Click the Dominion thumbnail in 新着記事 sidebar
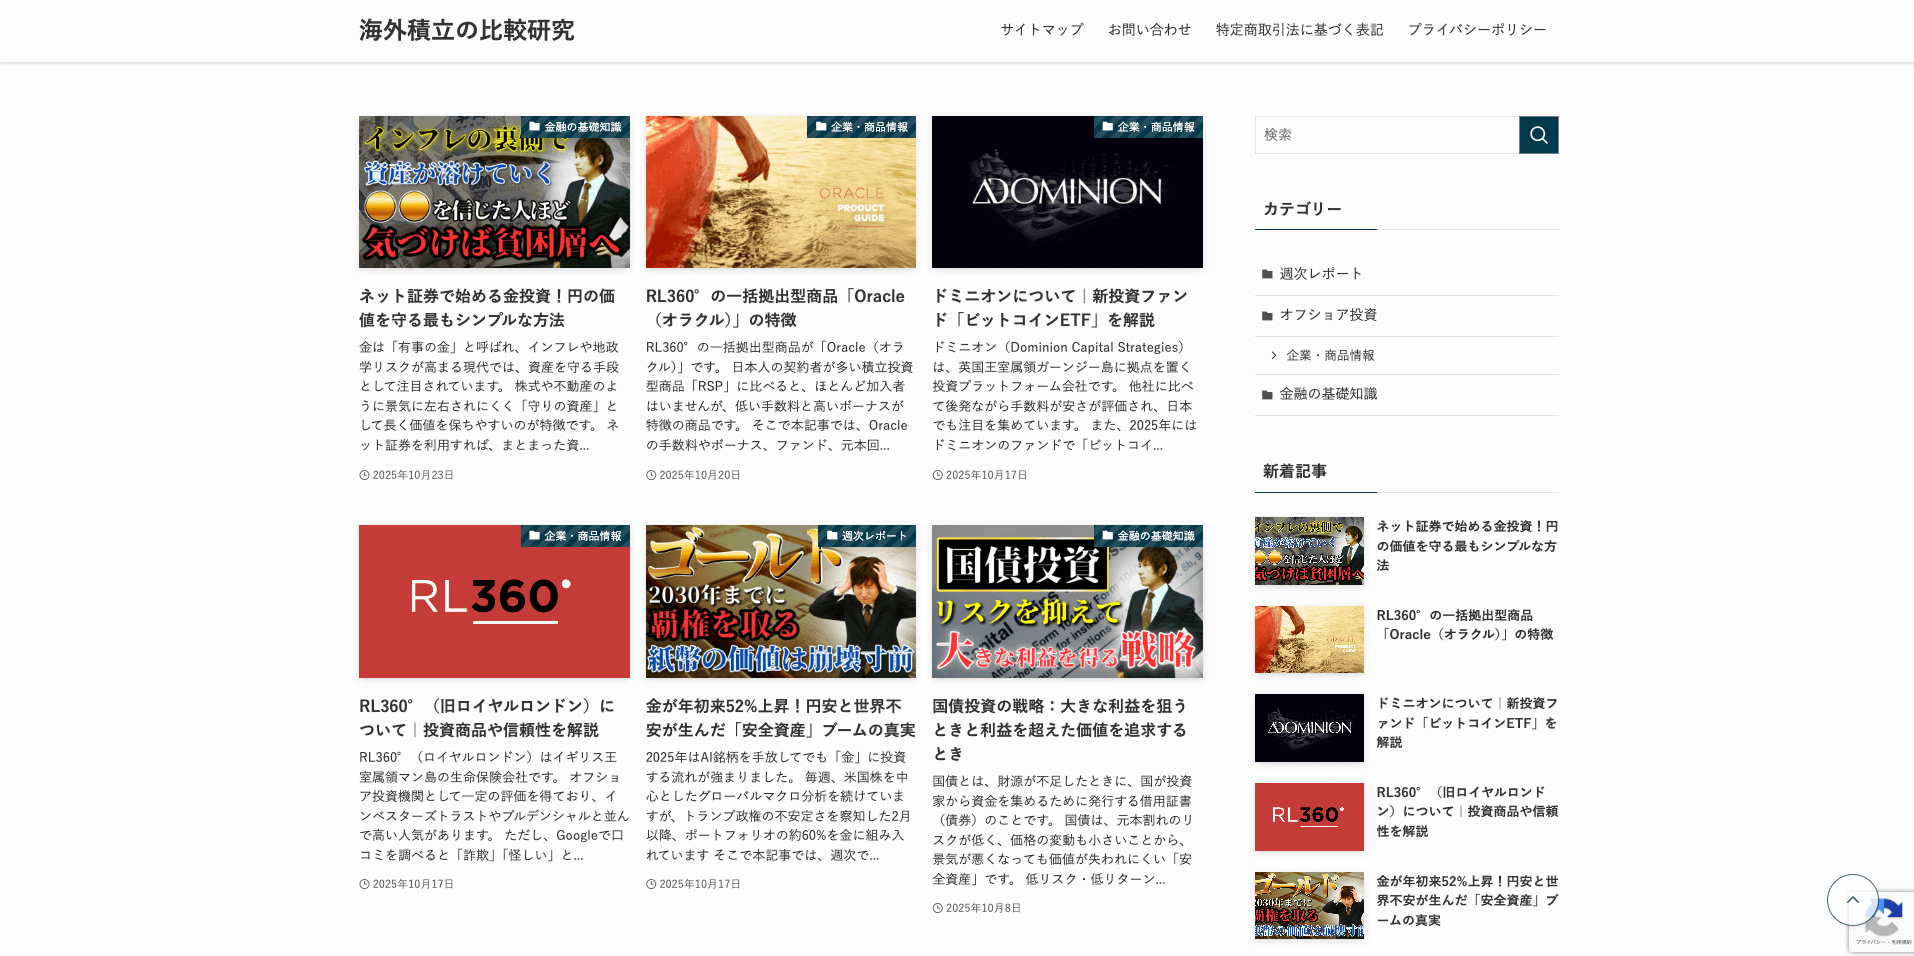This screenshot has width=1914, height=956. coord(1309,728)
